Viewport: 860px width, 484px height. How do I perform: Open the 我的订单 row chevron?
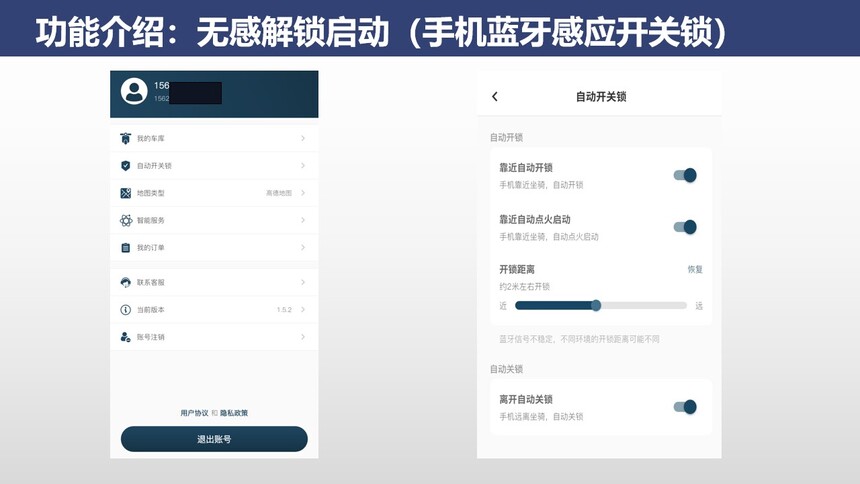click(x=303, y=248)
